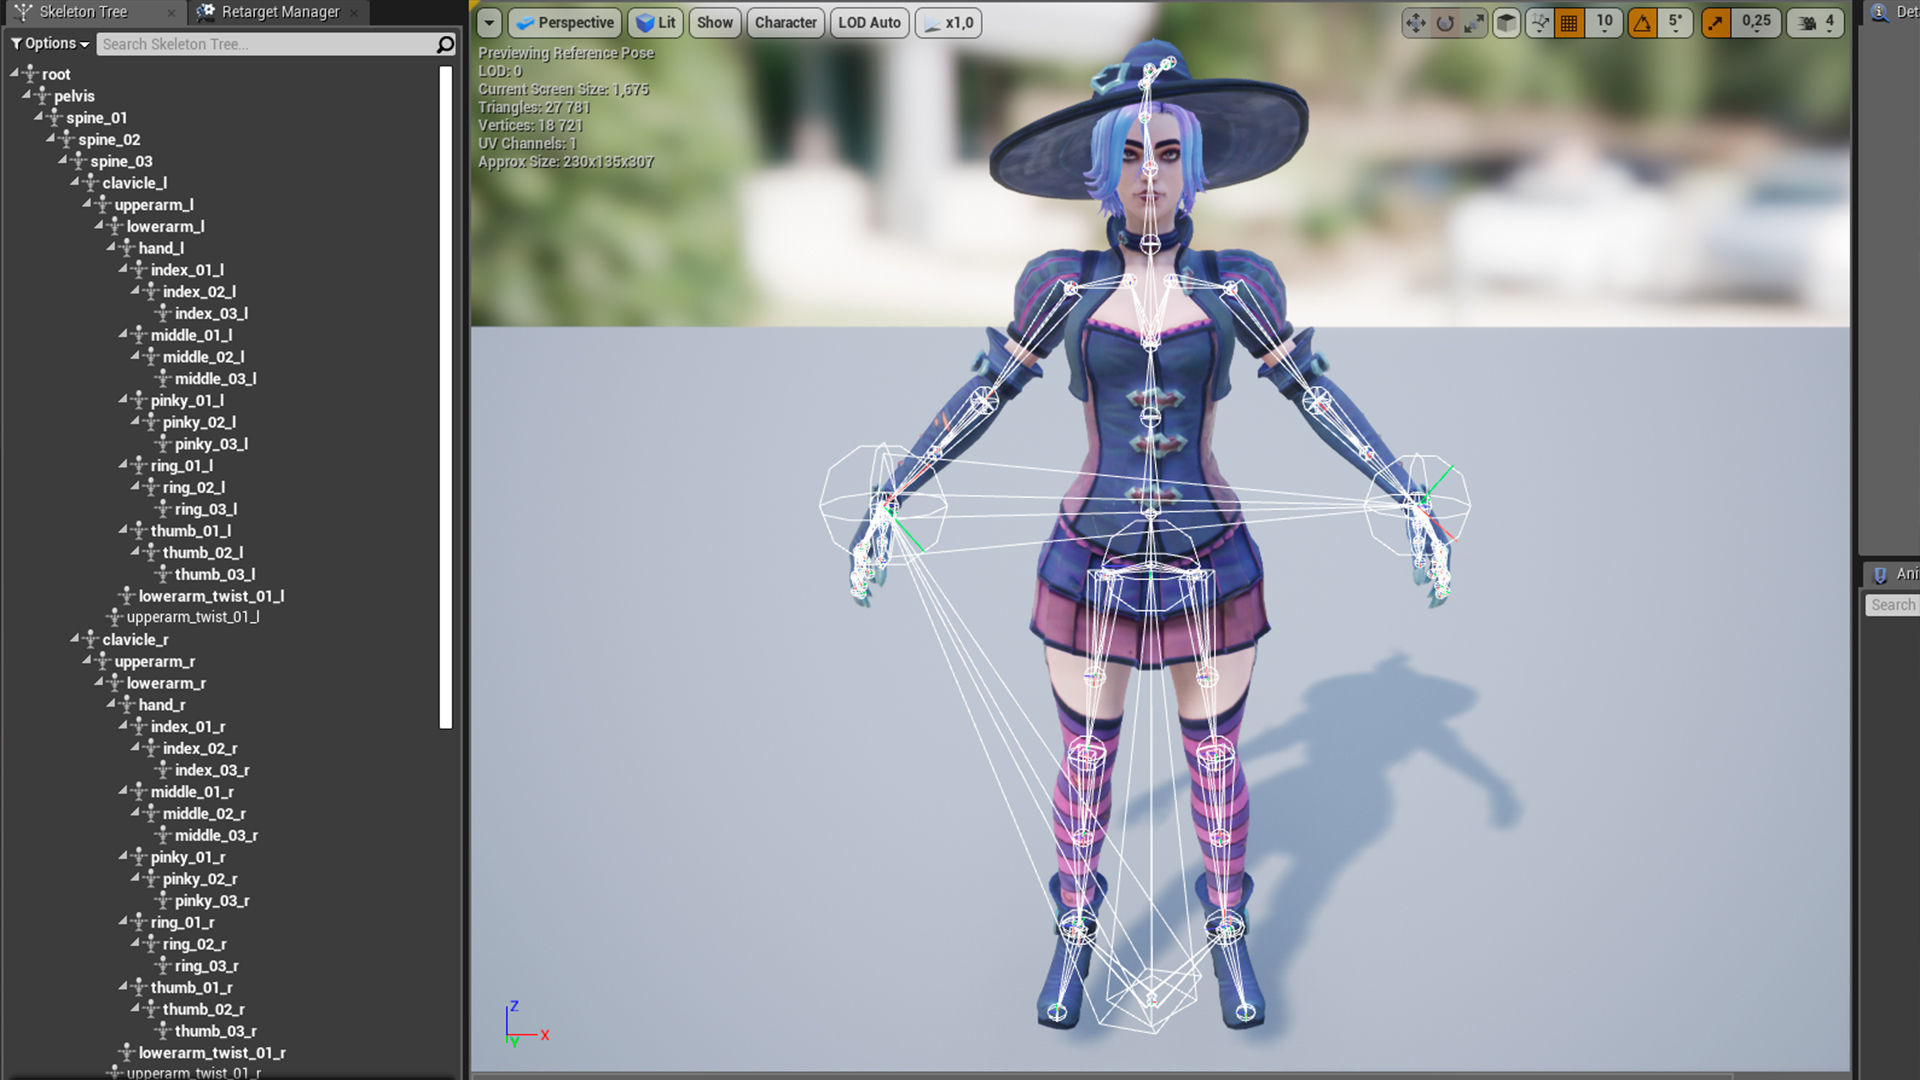Click the camera speed icon

click(1807, 23)
